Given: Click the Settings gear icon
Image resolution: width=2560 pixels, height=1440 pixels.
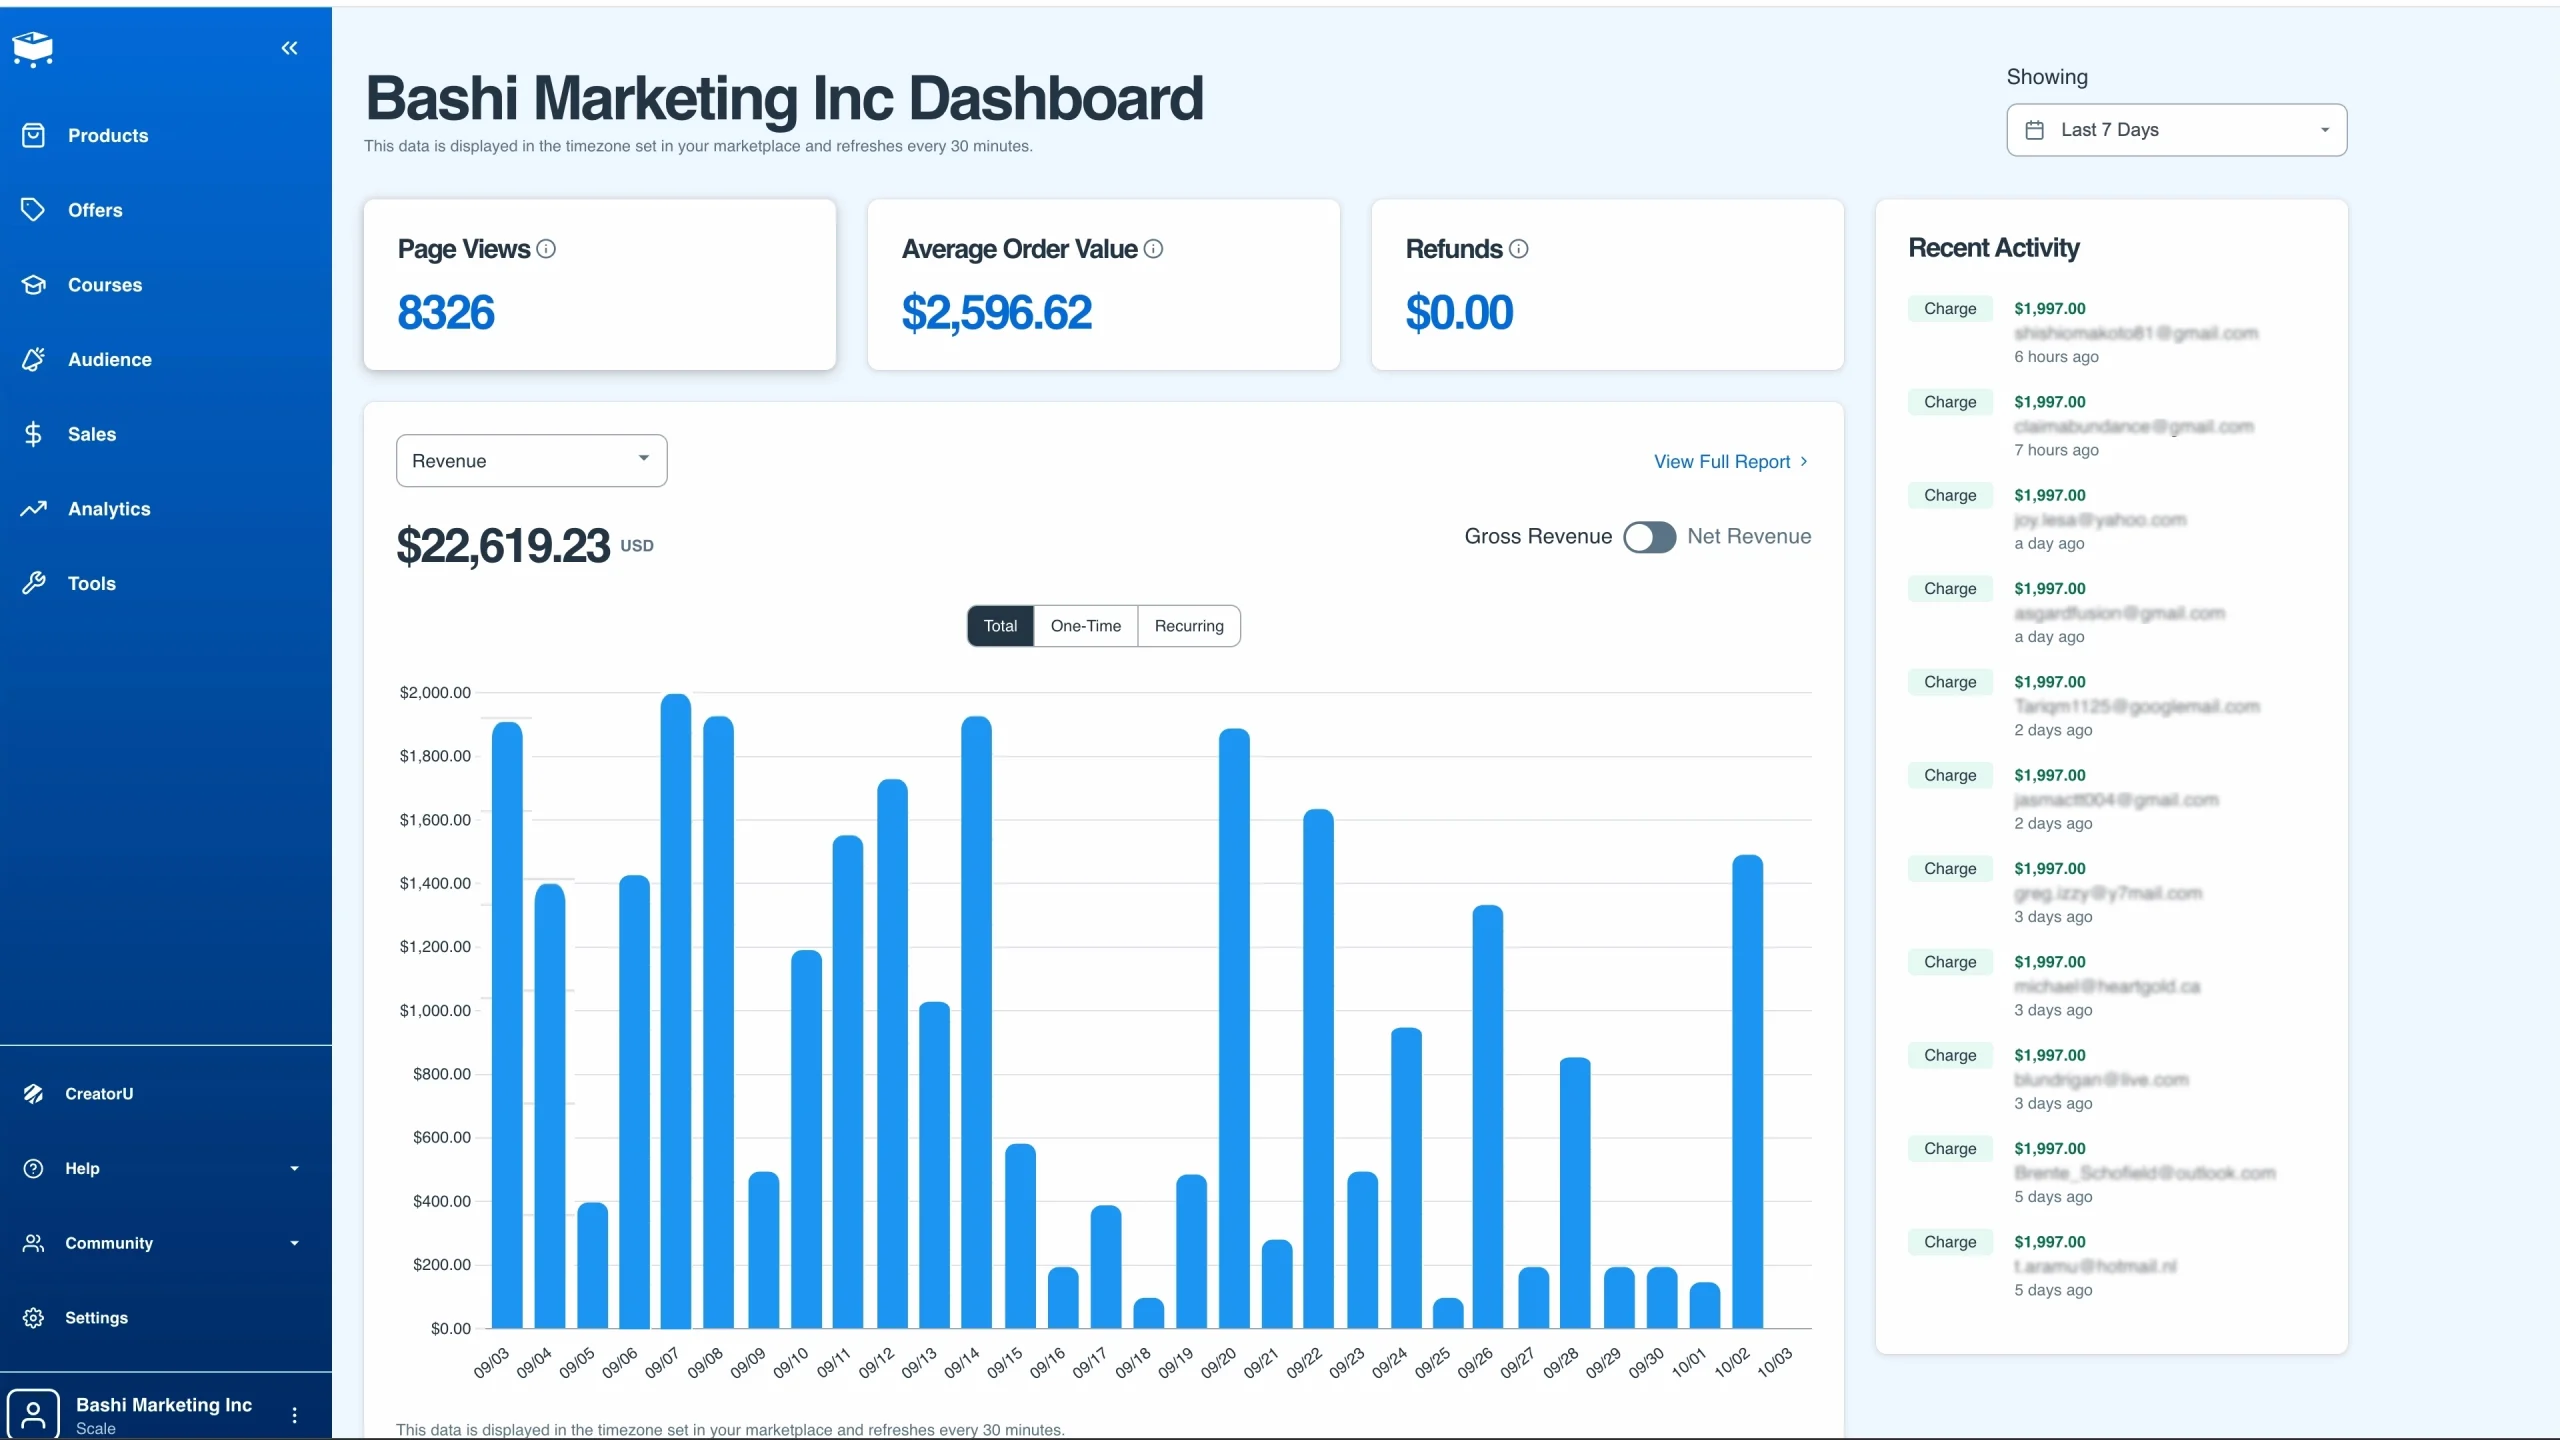Looking at the screenshot, I should pyautogui.click(x=33, y=1318).
